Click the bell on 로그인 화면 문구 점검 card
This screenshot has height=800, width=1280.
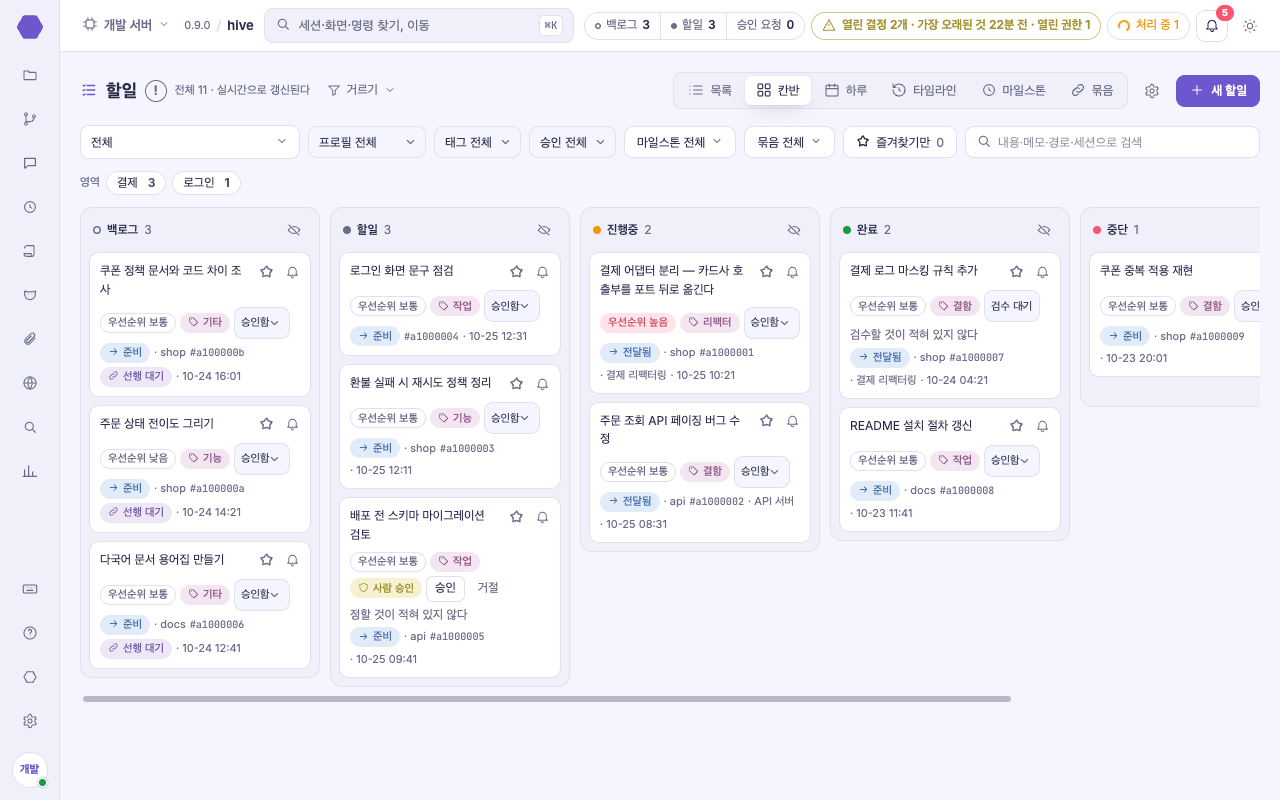(x=542, y=271)
